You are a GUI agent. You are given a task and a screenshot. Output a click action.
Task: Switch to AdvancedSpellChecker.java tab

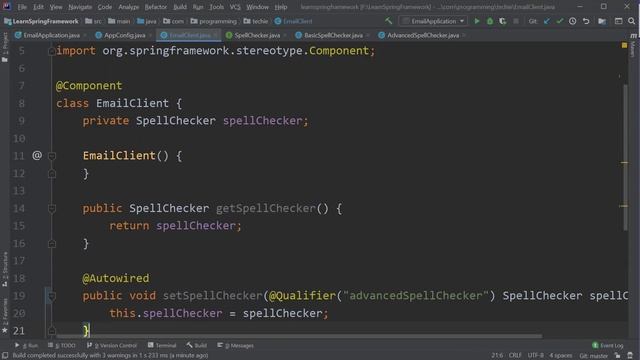[x=422, y=35]
